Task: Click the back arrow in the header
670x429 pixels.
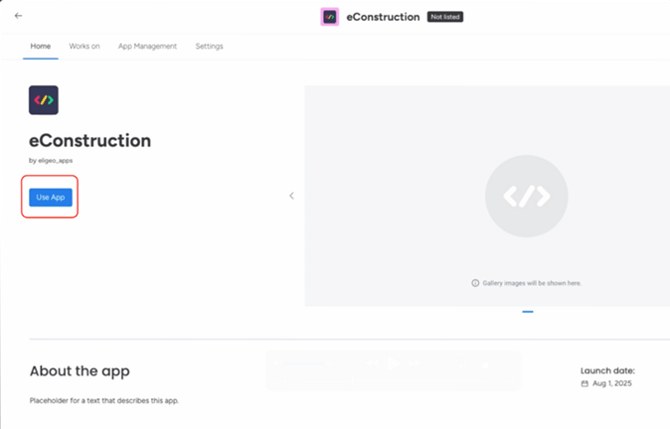Action: (18, 16)
